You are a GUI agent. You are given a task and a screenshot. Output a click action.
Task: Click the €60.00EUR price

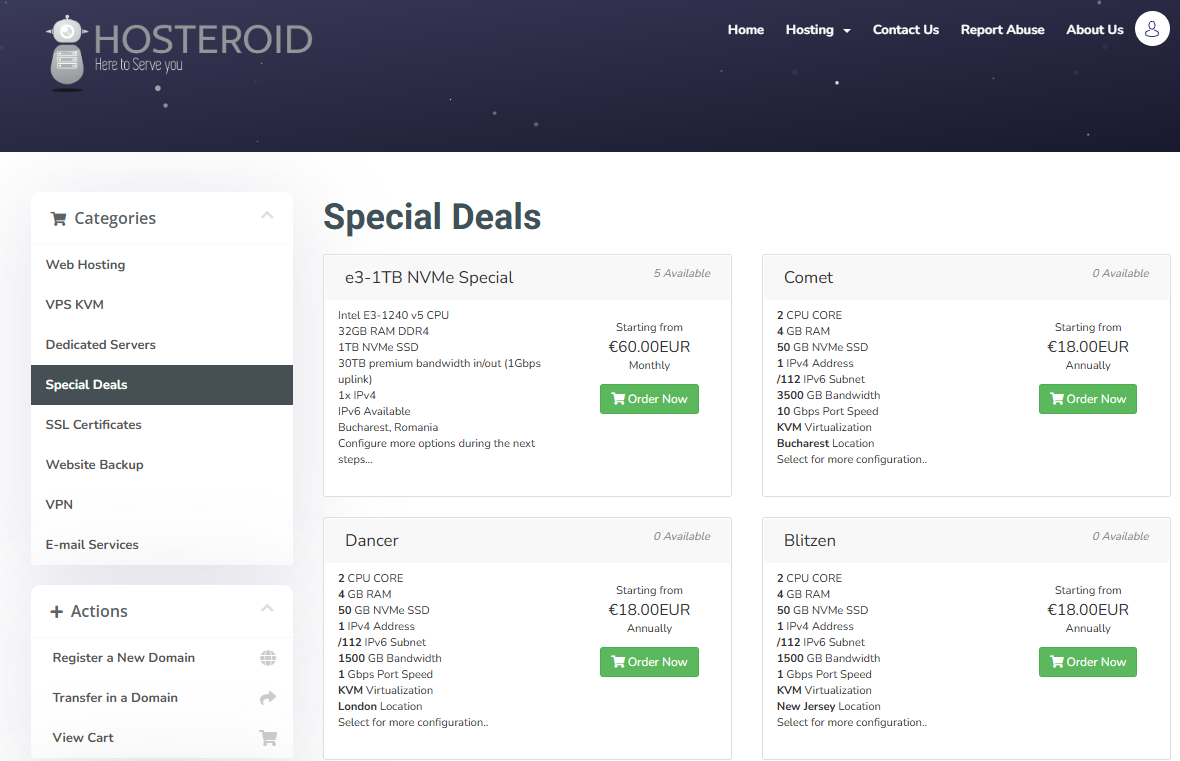tap(649, 347)
